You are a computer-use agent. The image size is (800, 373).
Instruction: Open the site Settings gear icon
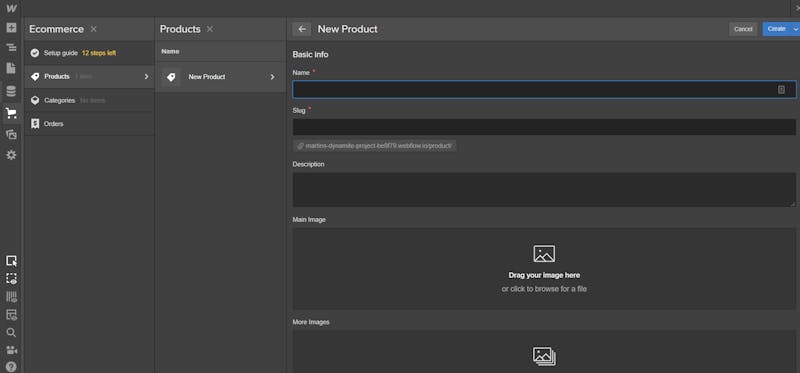pos(11,155)
